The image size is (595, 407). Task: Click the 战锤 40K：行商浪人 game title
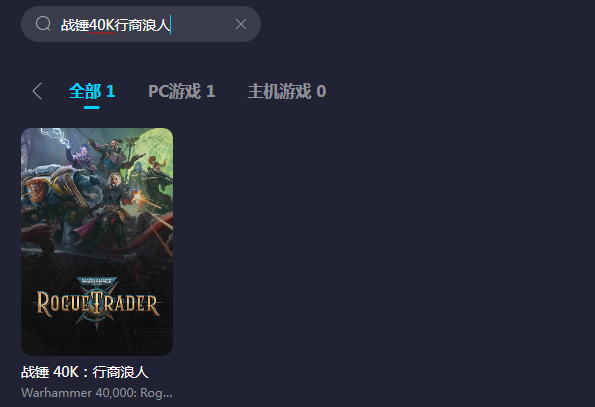click(x=85, y=372)
